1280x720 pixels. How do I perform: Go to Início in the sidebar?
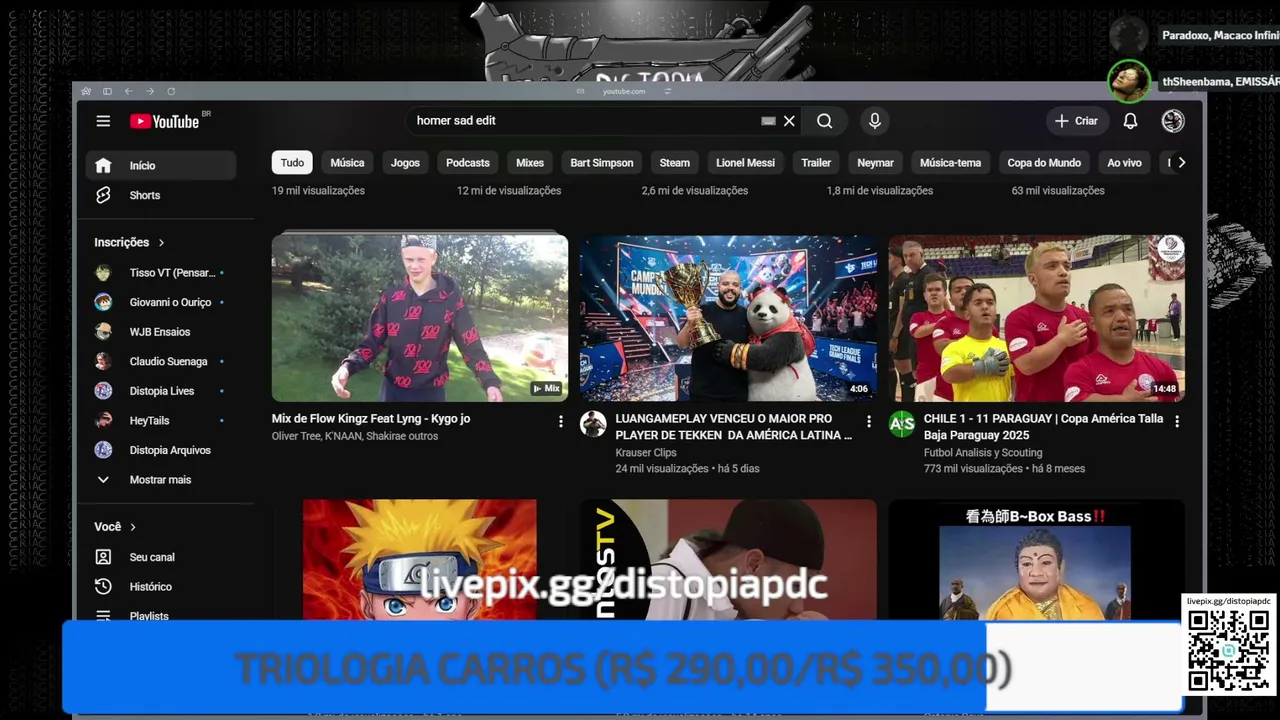160,165
